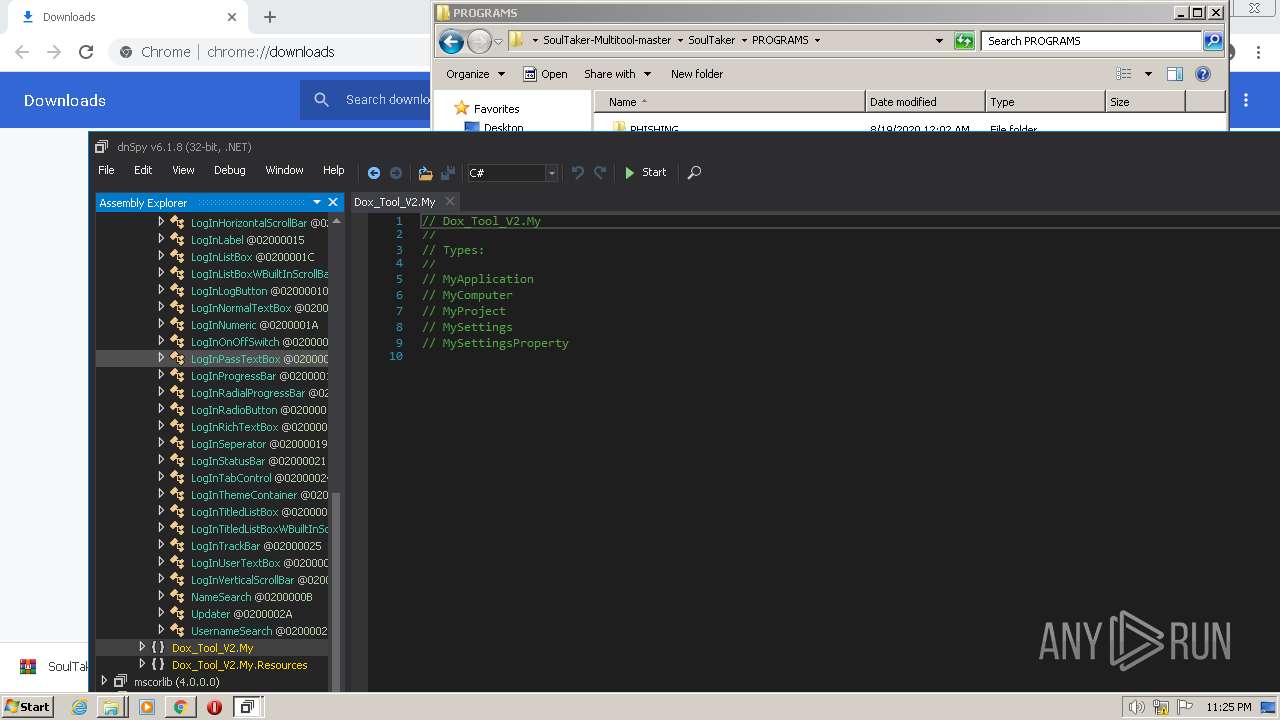Close the Assembly Explorer panel
The image size is (1280, 720).
tap(333, 202)
